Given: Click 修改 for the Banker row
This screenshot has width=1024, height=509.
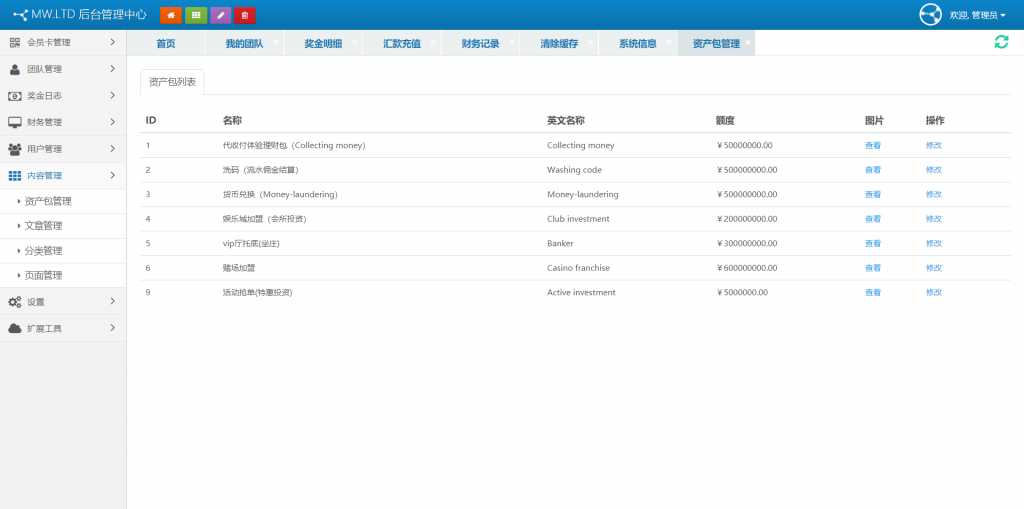Looking at the screenshot, I should (934, 244).
